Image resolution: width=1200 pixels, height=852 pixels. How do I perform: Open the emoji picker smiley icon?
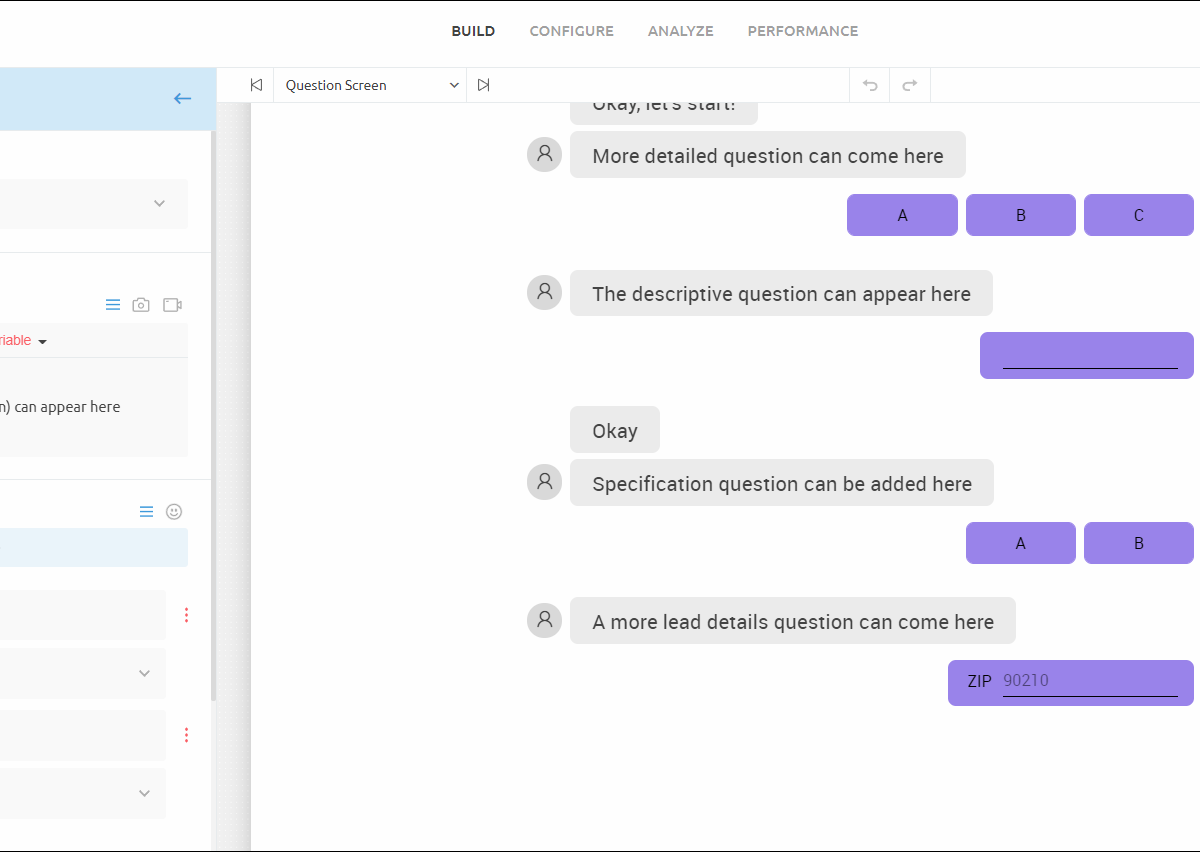[174, 512]
